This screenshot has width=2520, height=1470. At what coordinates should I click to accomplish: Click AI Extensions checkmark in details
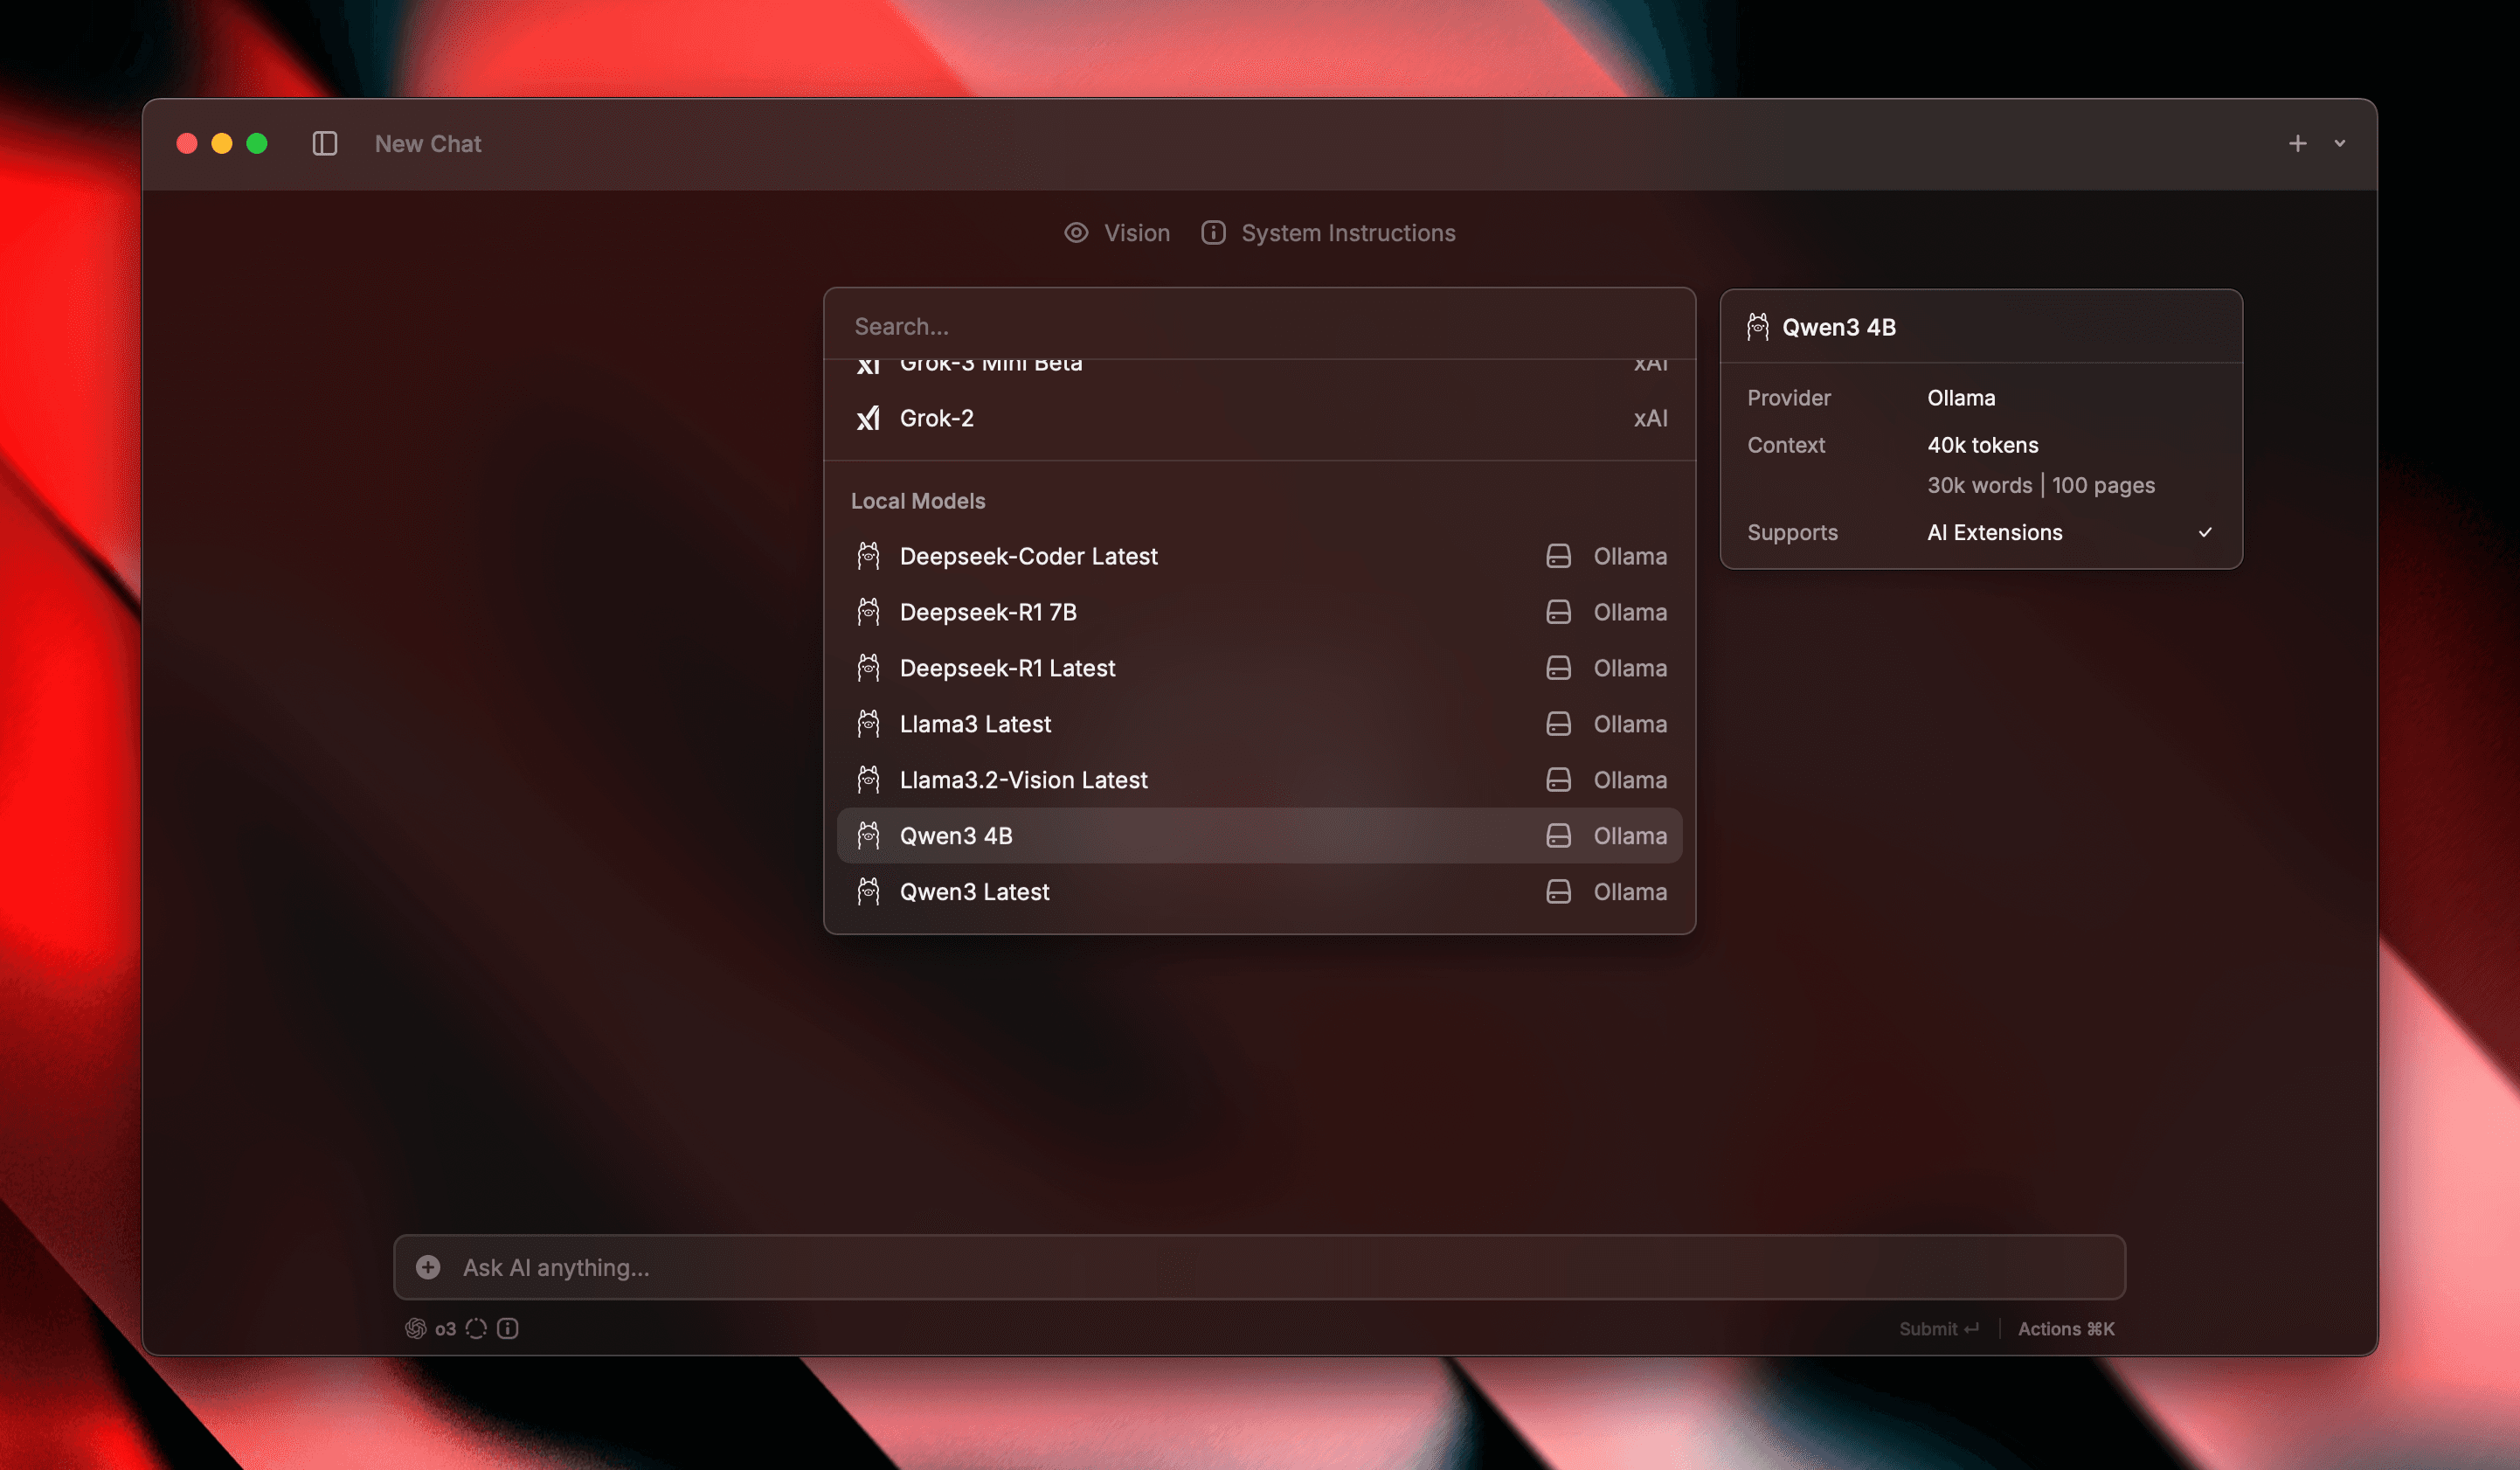2204,533
